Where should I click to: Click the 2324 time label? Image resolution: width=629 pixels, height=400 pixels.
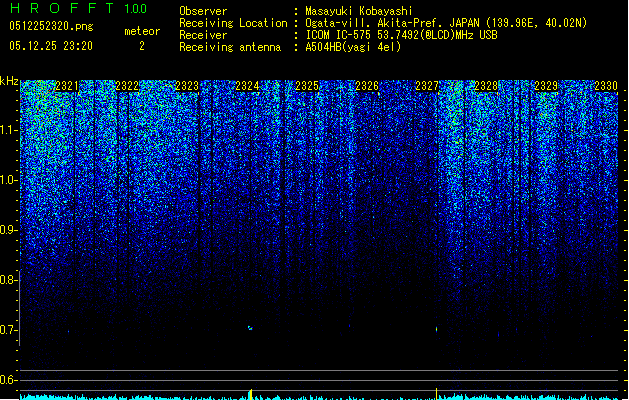coord(247,86)
